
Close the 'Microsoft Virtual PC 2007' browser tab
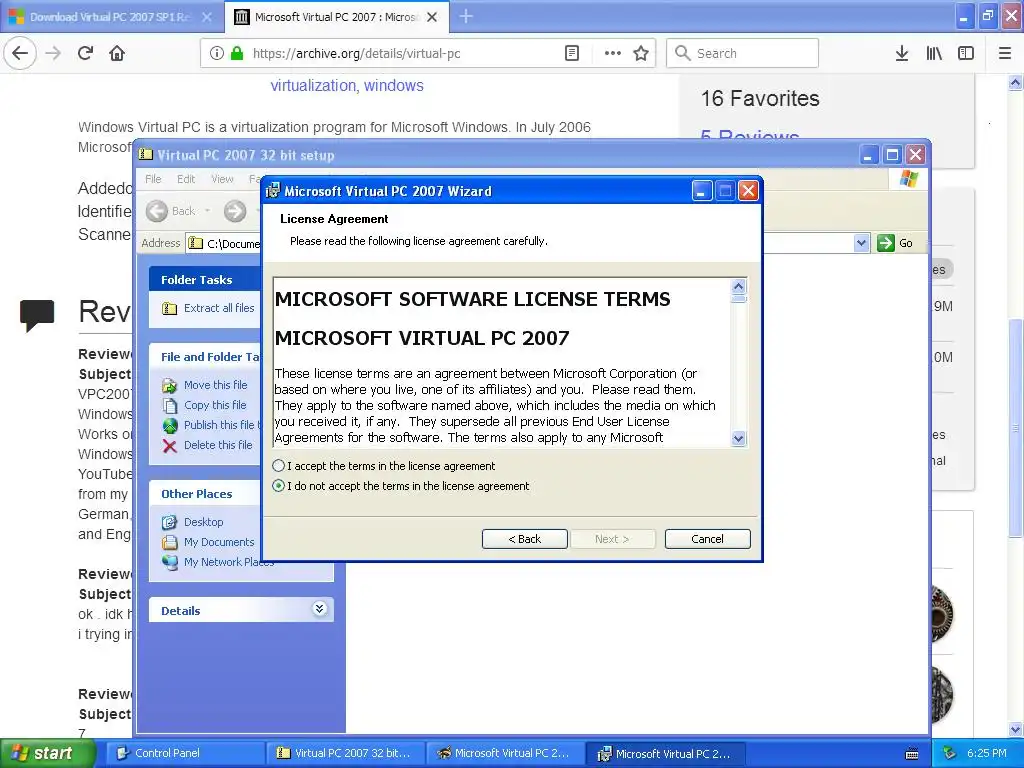(432, 17)
